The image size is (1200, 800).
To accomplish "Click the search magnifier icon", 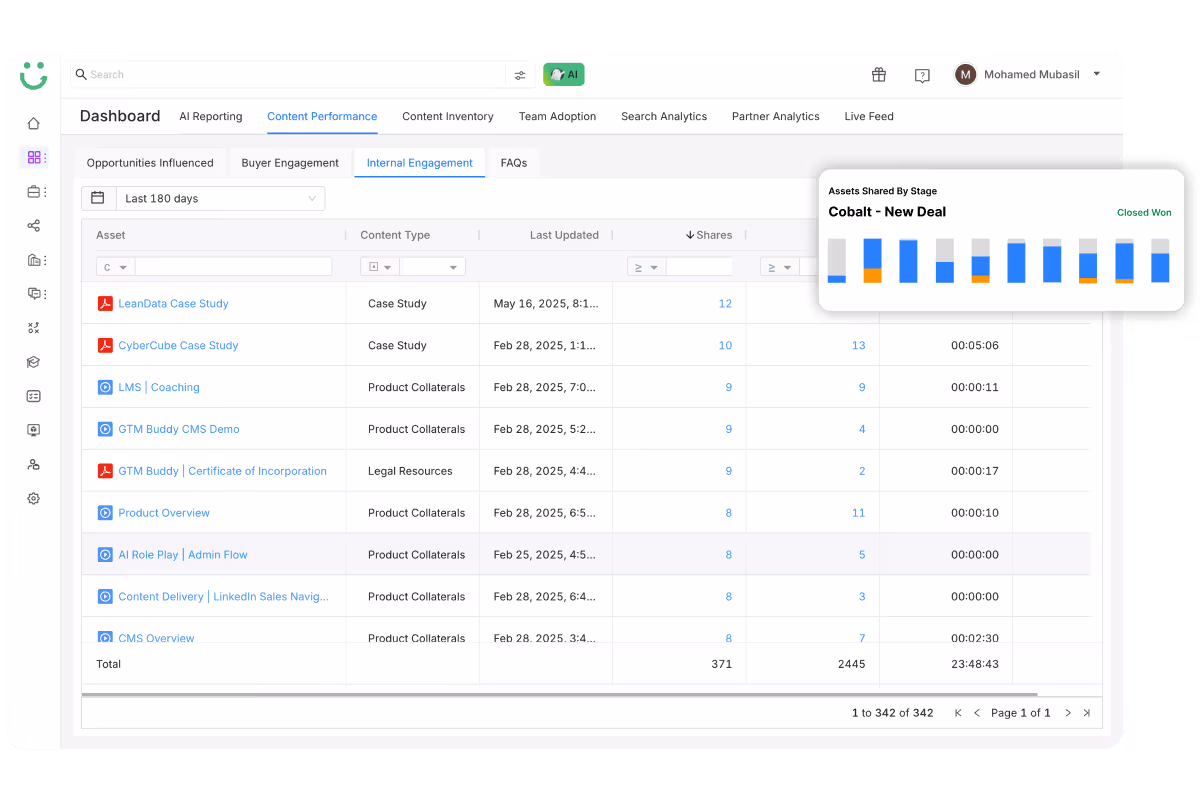I will coord(81,74).
